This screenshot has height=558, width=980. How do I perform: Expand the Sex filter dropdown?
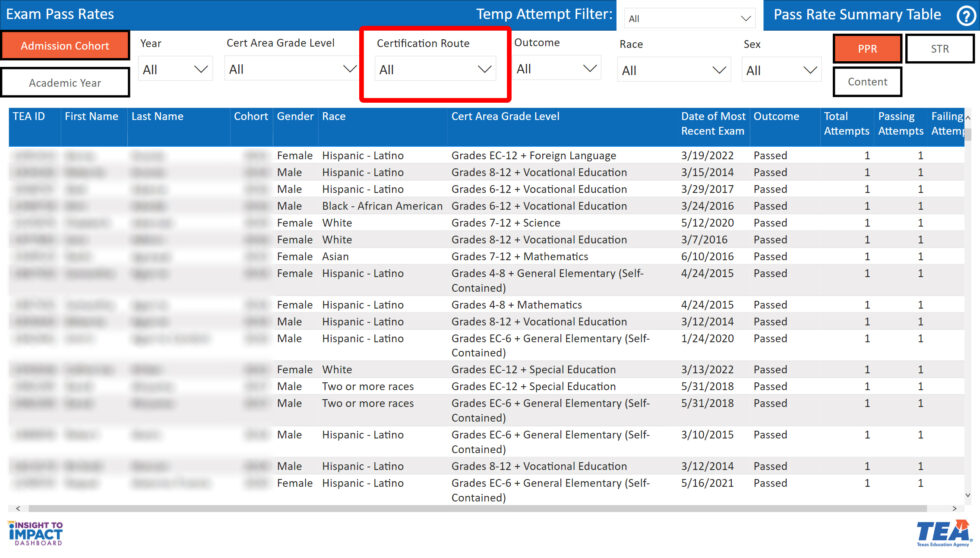pyautogui.click(x=781, y=71)
